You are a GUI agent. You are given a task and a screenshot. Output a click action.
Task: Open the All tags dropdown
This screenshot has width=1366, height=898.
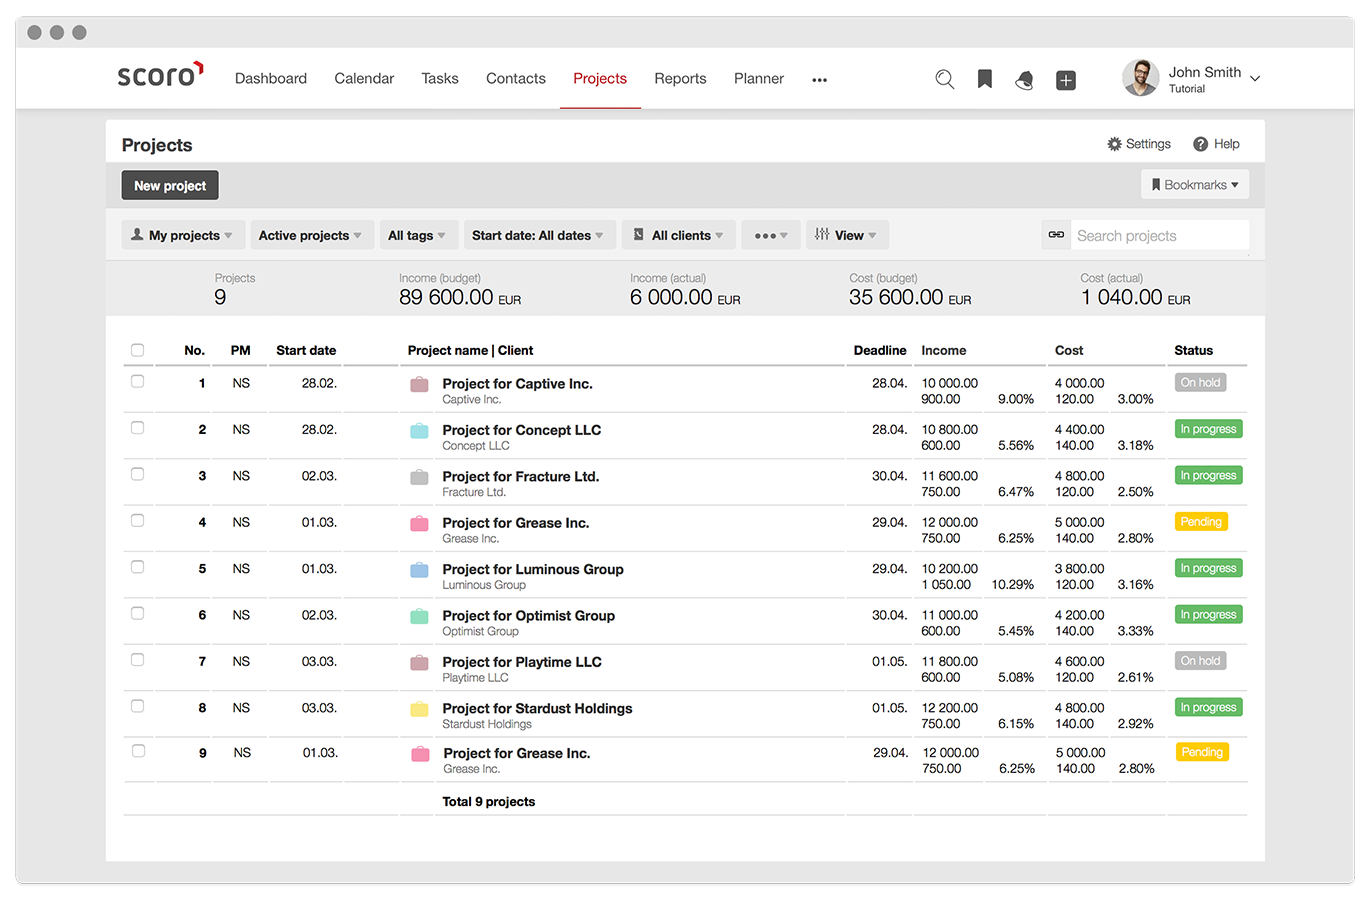coord(418,235)
